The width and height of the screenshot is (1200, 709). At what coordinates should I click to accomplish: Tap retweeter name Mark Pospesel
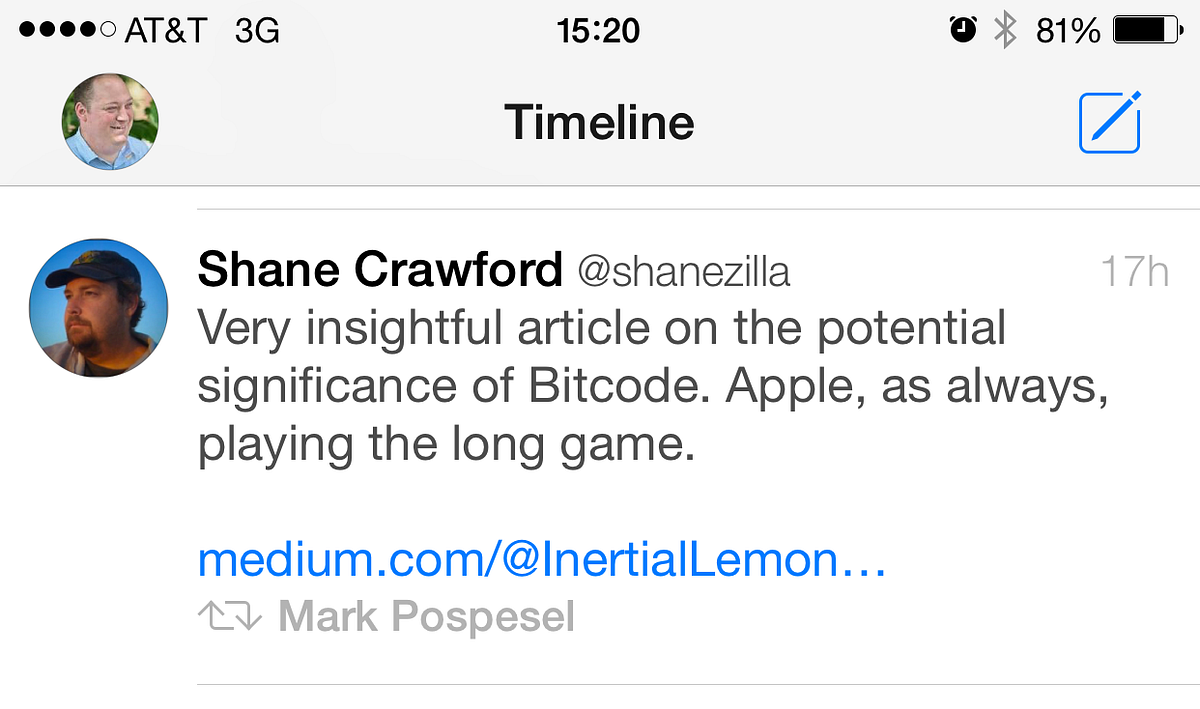click(x=426, y=616)
